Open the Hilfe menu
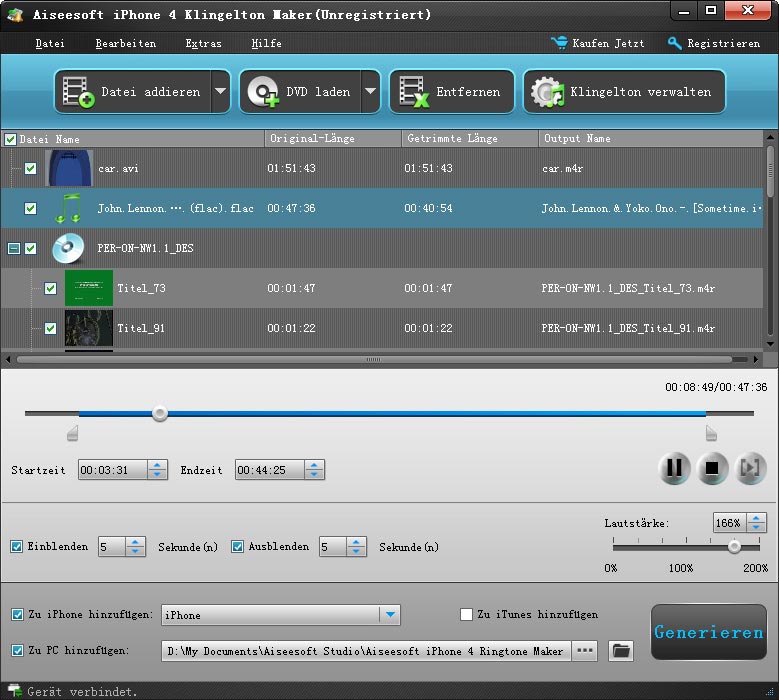 tap(266, 43)
